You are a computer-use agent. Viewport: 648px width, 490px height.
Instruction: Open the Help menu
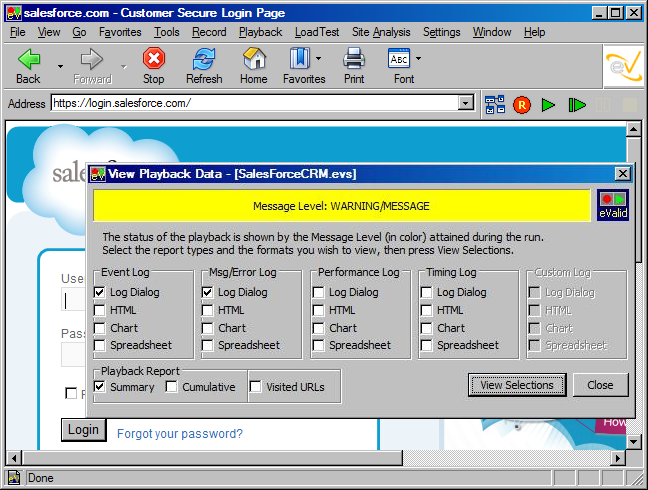(534, 32)
